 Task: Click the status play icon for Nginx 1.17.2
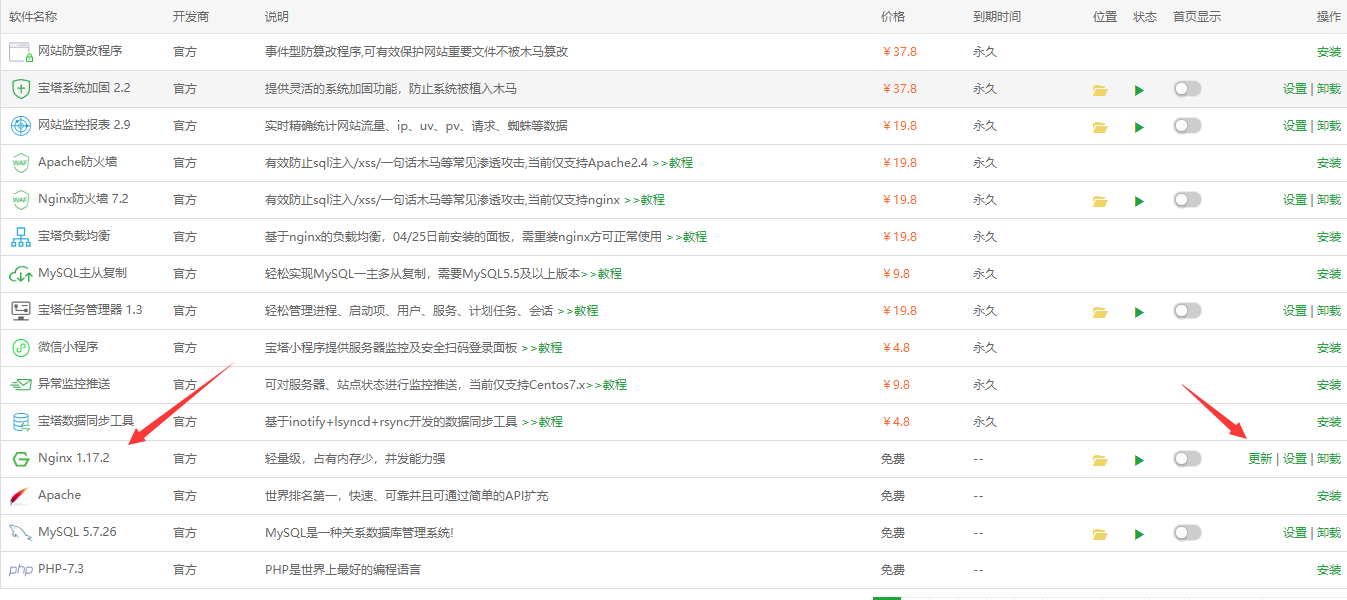tap(1139, 460)
